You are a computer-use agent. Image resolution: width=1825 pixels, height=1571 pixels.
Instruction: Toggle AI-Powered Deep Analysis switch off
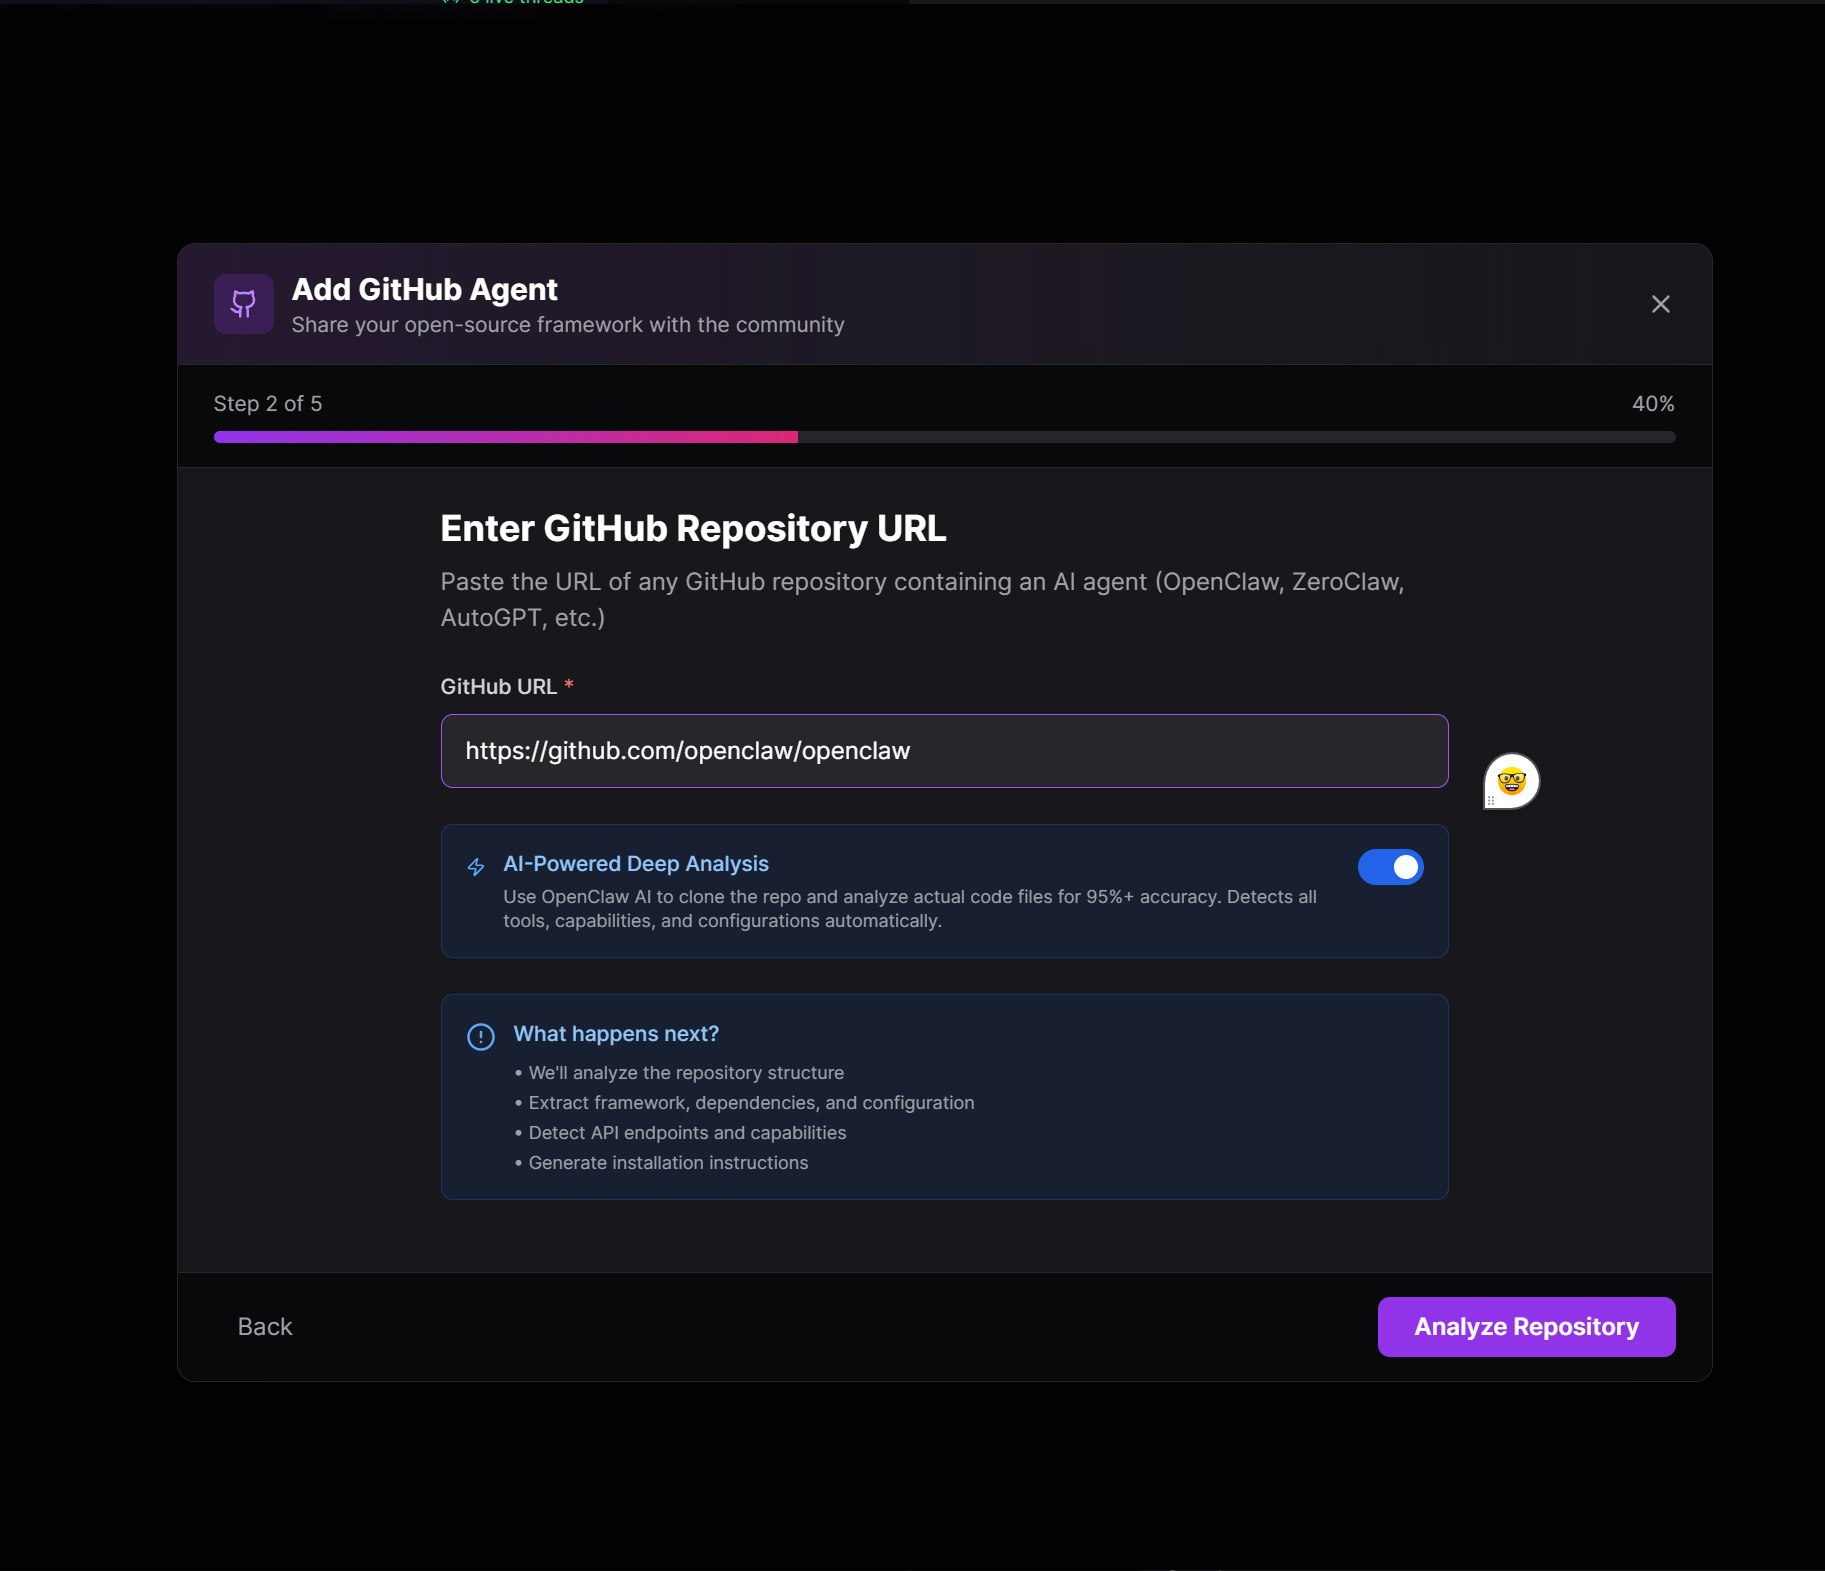[1390, 867]
